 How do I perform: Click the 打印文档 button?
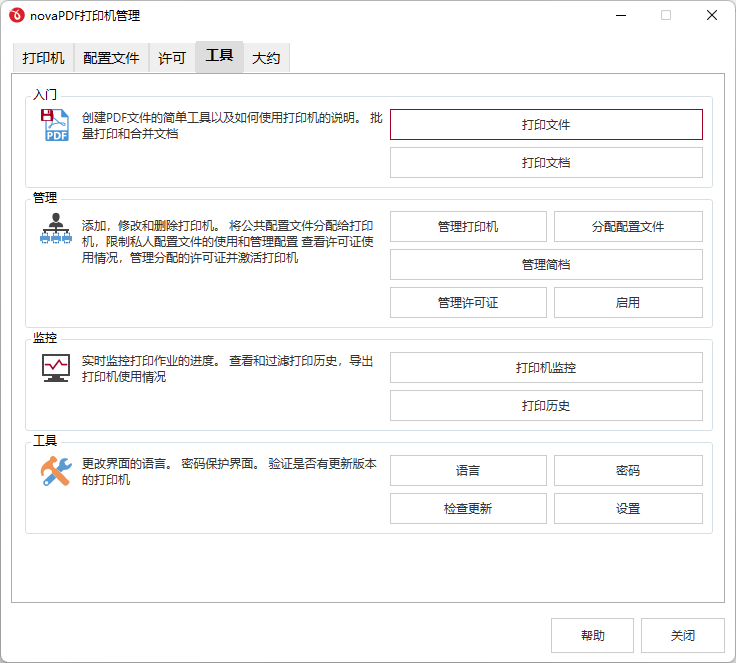click(546, 162)
